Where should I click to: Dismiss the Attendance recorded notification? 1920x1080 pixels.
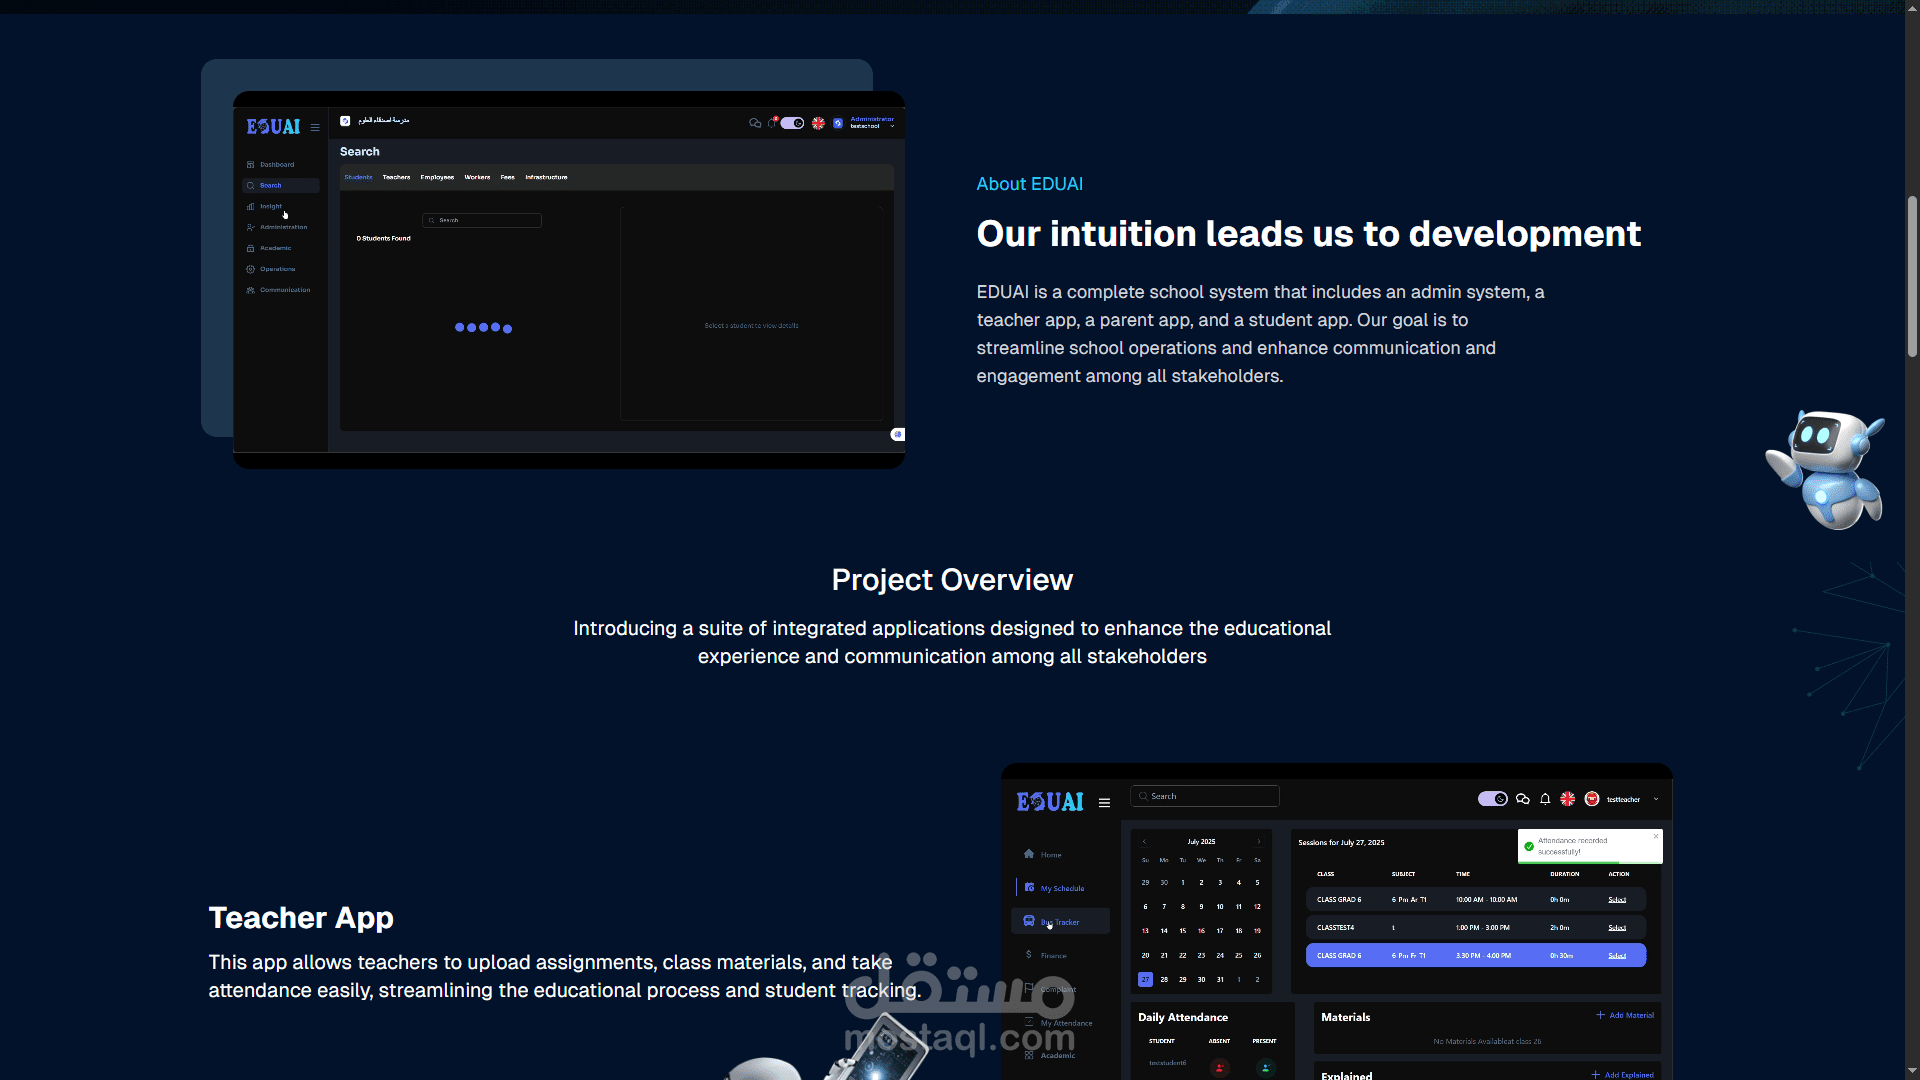click(1656, 836)
